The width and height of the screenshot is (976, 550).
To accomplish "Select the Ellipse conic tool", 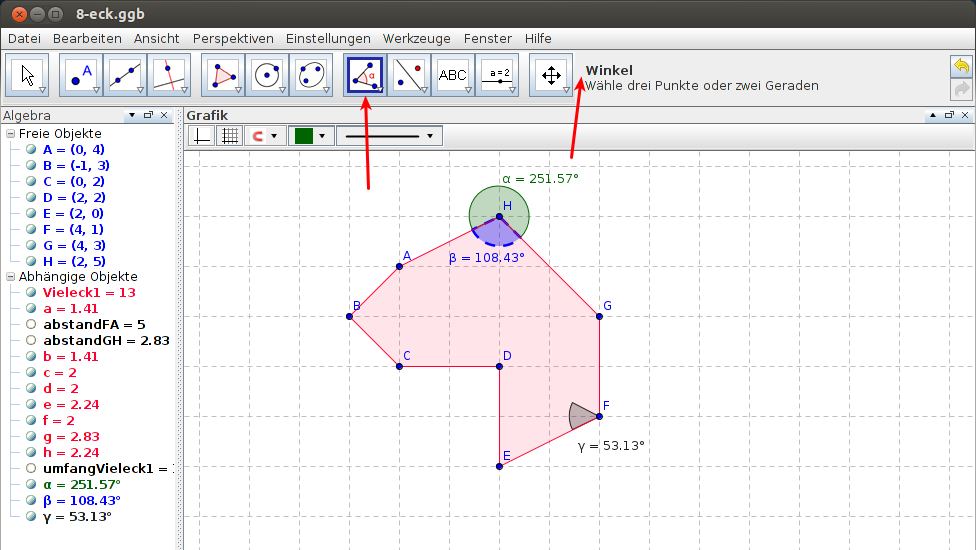I will [x=311, y=75].
